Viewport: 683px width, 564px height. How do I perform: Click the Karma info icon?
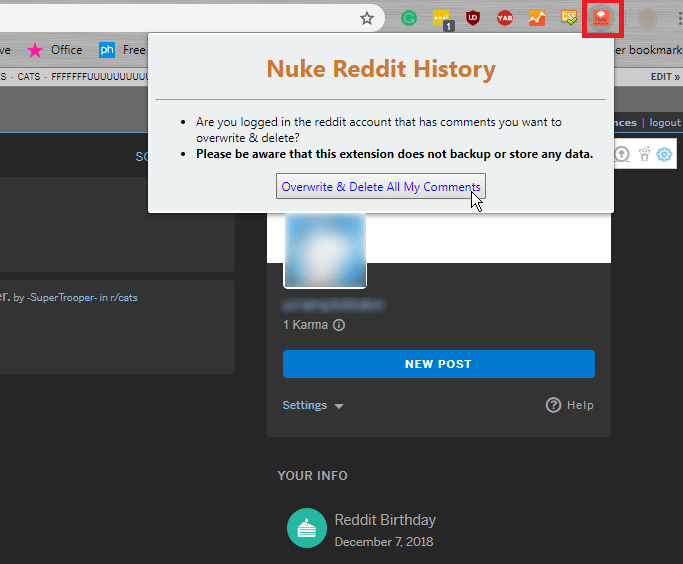click(339, 325)
